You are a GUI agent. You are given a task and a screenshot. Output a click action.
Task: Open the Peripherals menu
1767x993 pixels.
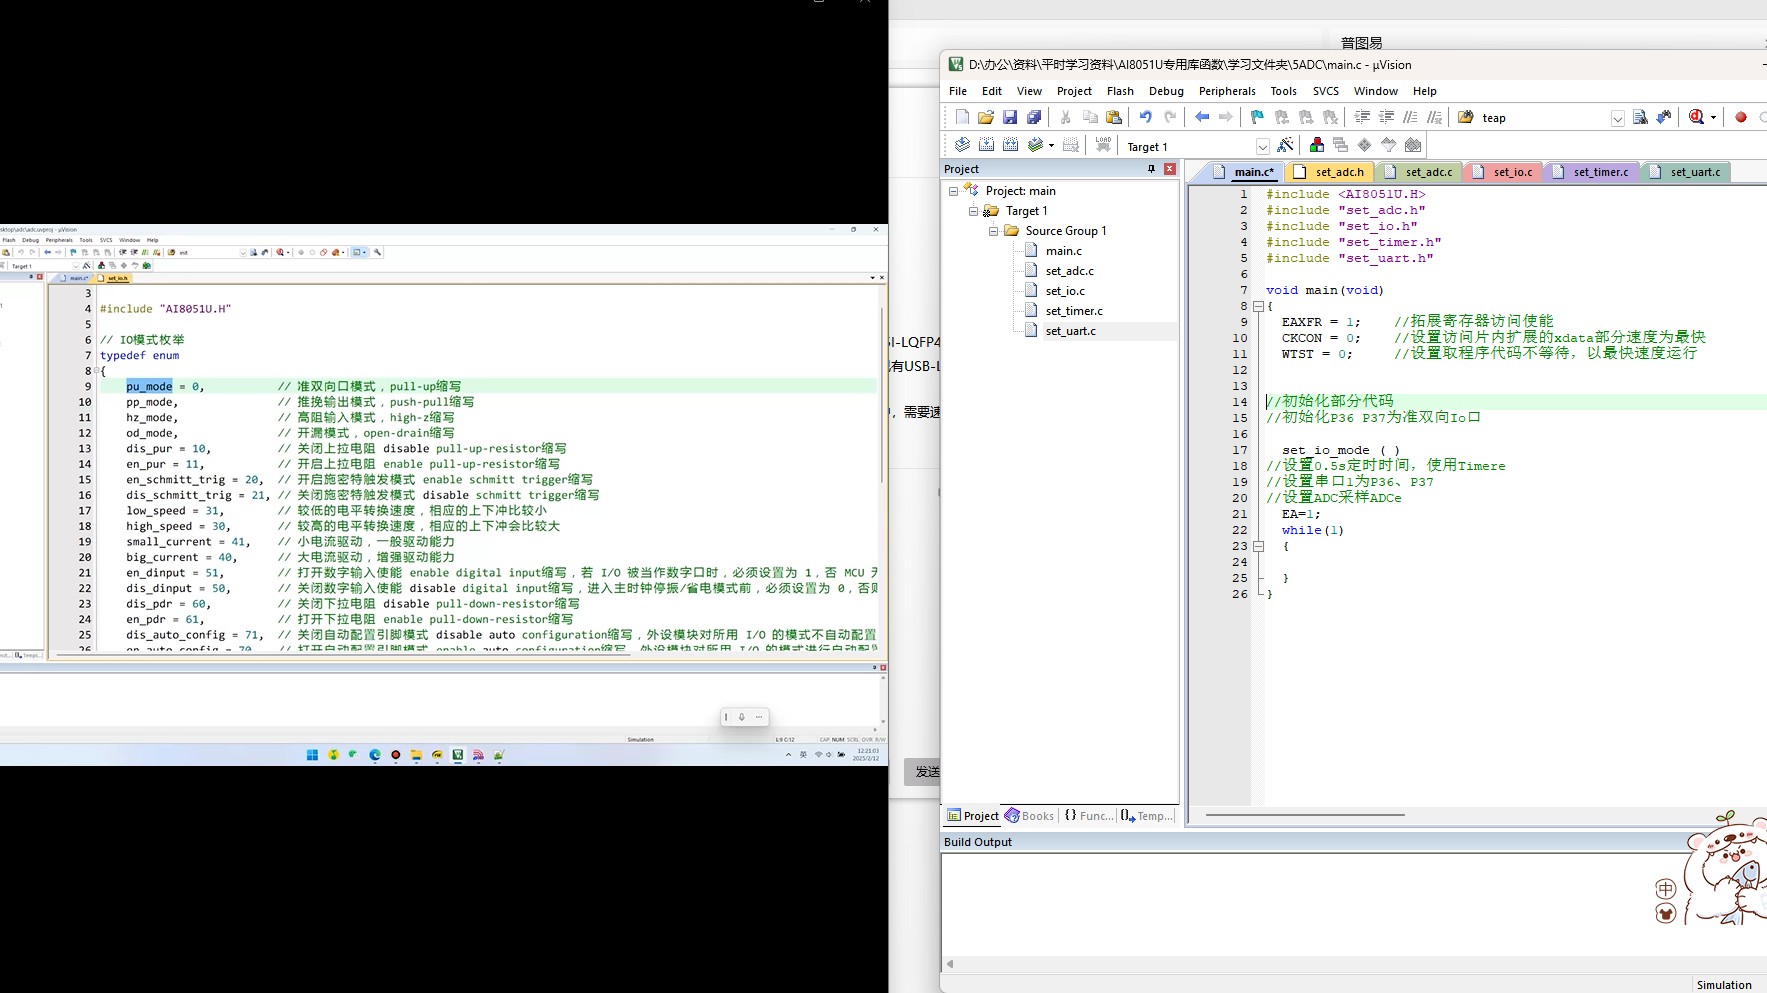point(1227,91)
